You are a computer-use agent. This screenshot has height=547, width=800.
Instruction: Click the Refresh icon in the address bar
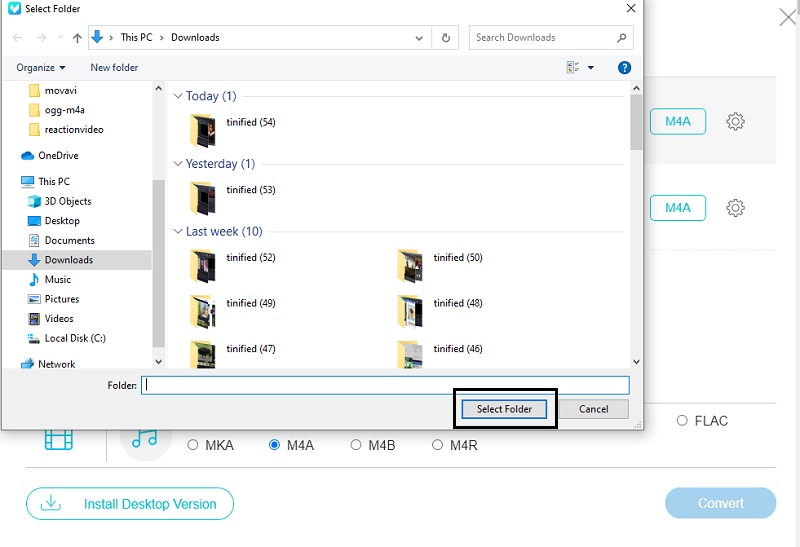click(446, 38)
